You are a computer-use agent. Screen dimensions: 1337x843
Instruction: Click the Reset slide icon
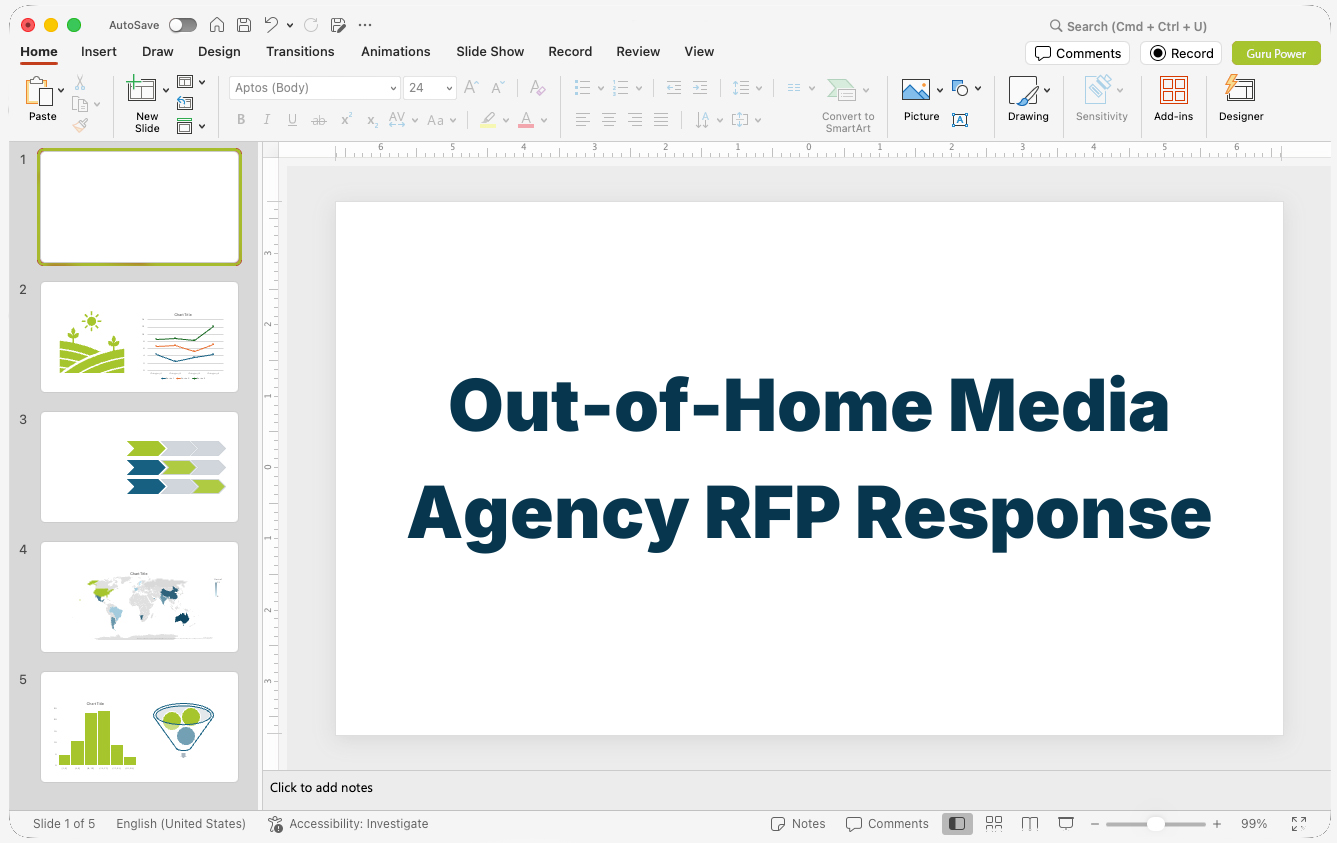185,103
